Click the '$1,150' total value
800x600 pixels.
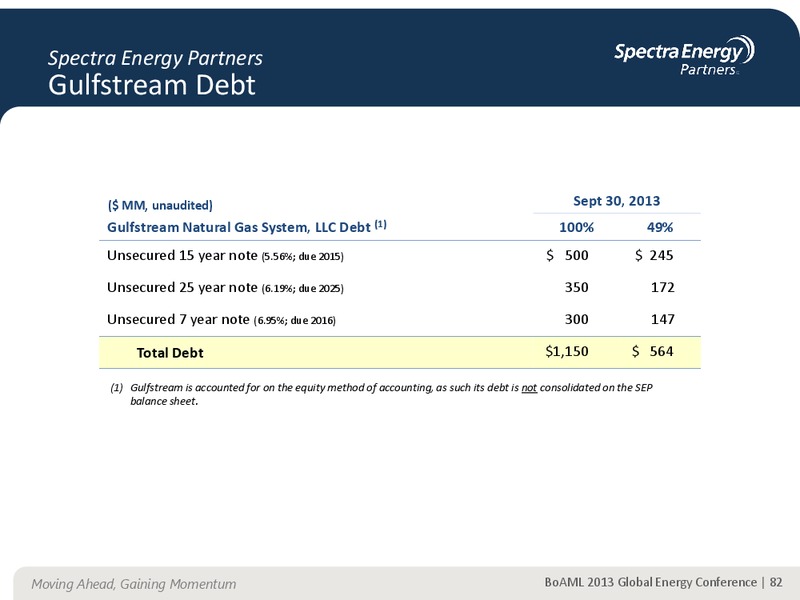(567, 351)
